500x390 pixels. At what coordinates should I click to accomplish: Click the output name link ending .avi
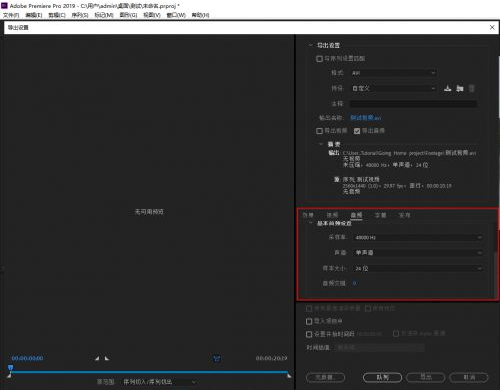366,118
